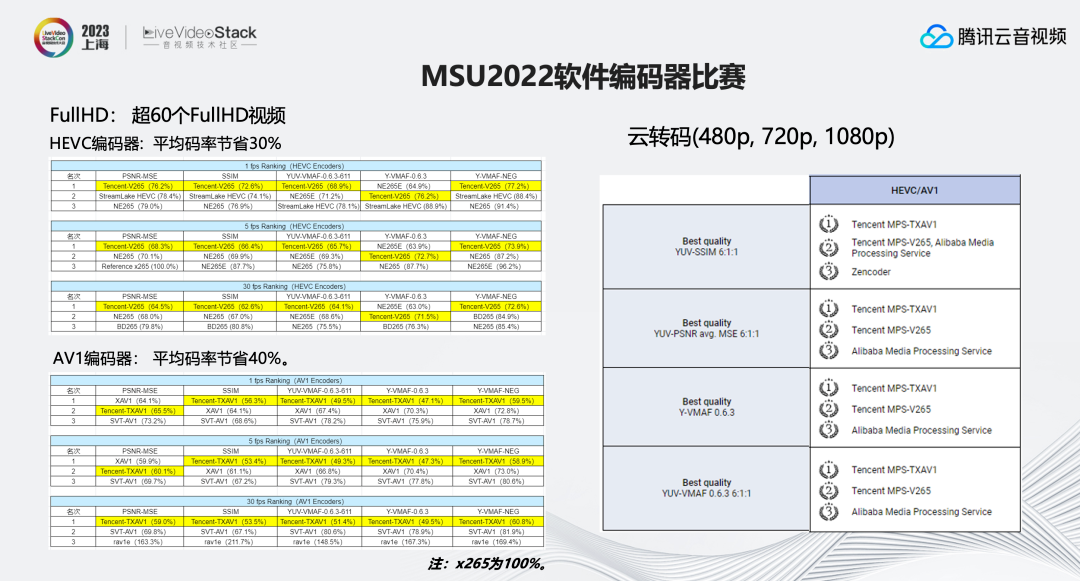Click the rav1e (163.3%) cell
Viewport: 1080px width, 581px height.
pos(138,542)
